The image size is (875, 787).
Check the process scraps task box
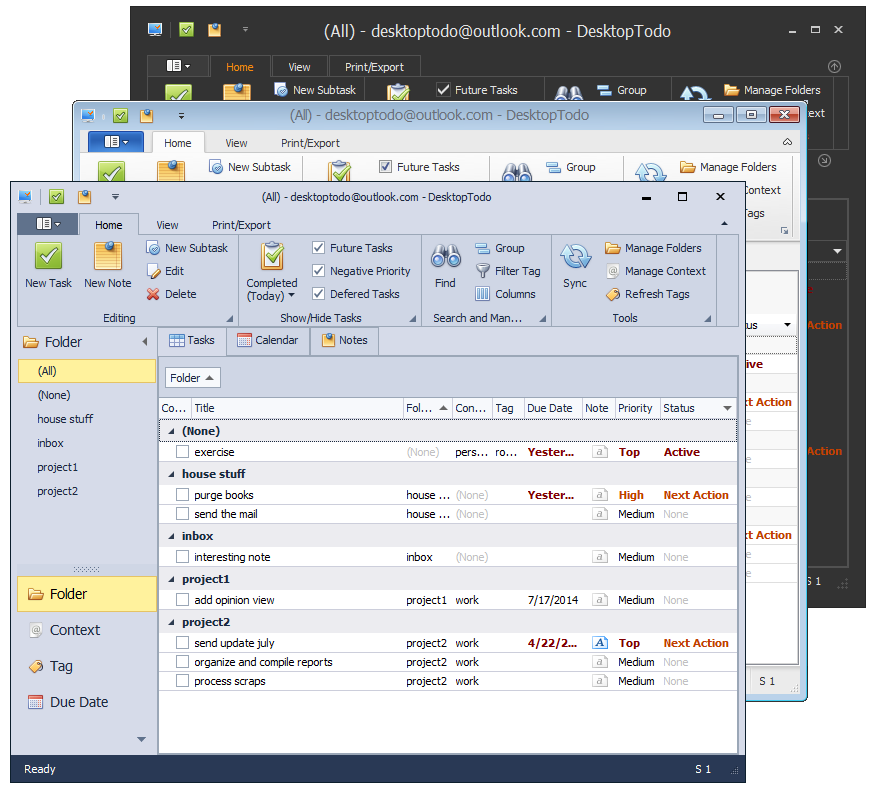tap(182, 681)
